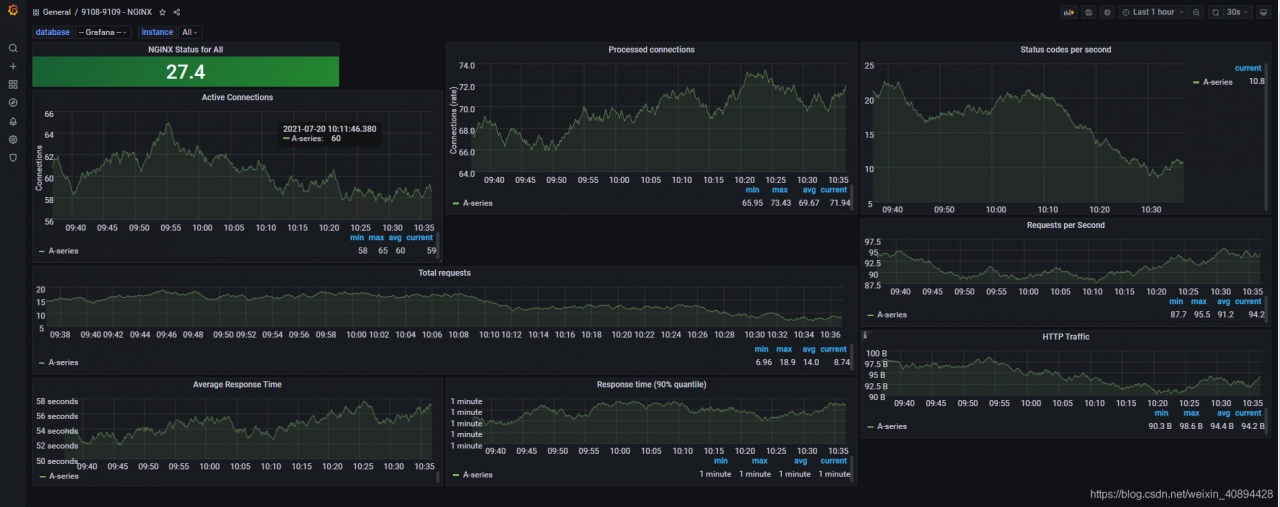Open dashboard settings cog in top bar
1280x507 pixels.
point(1107,12)
